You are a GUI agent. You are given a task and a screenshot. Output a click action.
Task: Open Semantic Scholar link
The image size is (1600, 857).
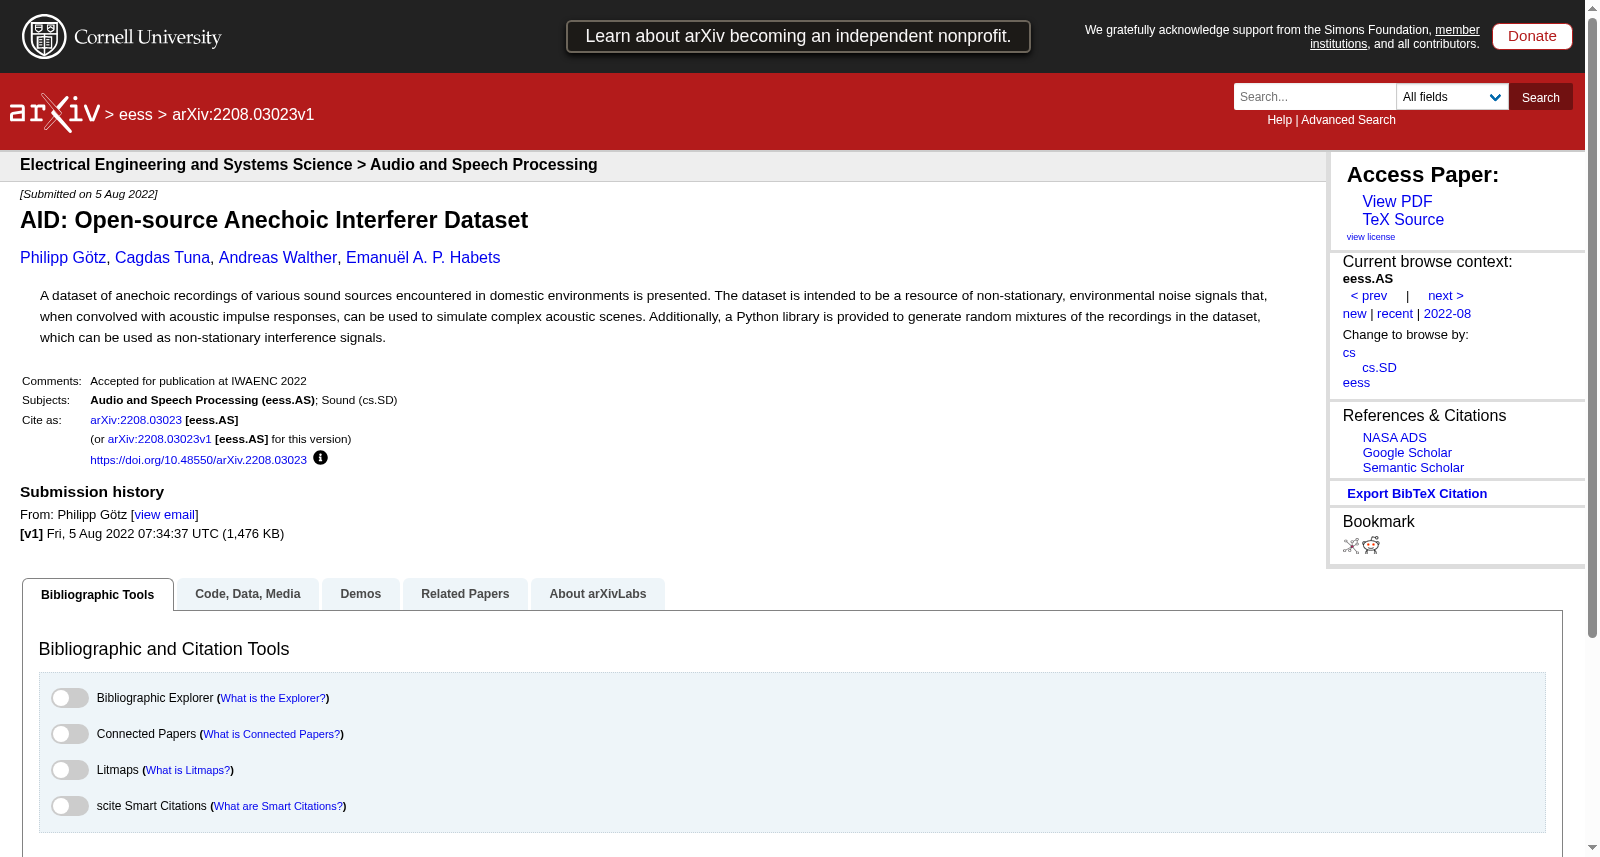[x=1413, y=468]
